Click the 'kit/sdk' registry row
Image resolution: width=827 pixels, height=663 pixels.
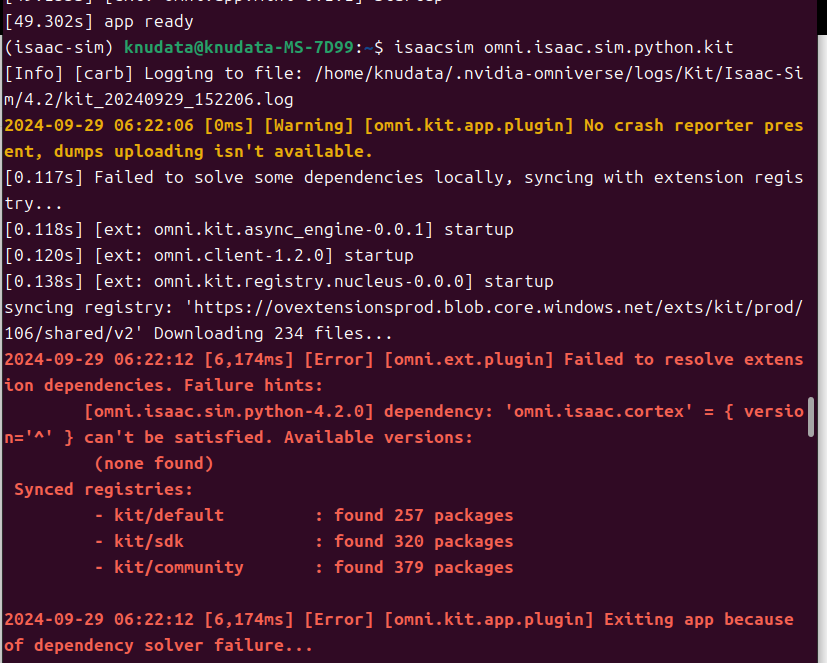(303, 541)
